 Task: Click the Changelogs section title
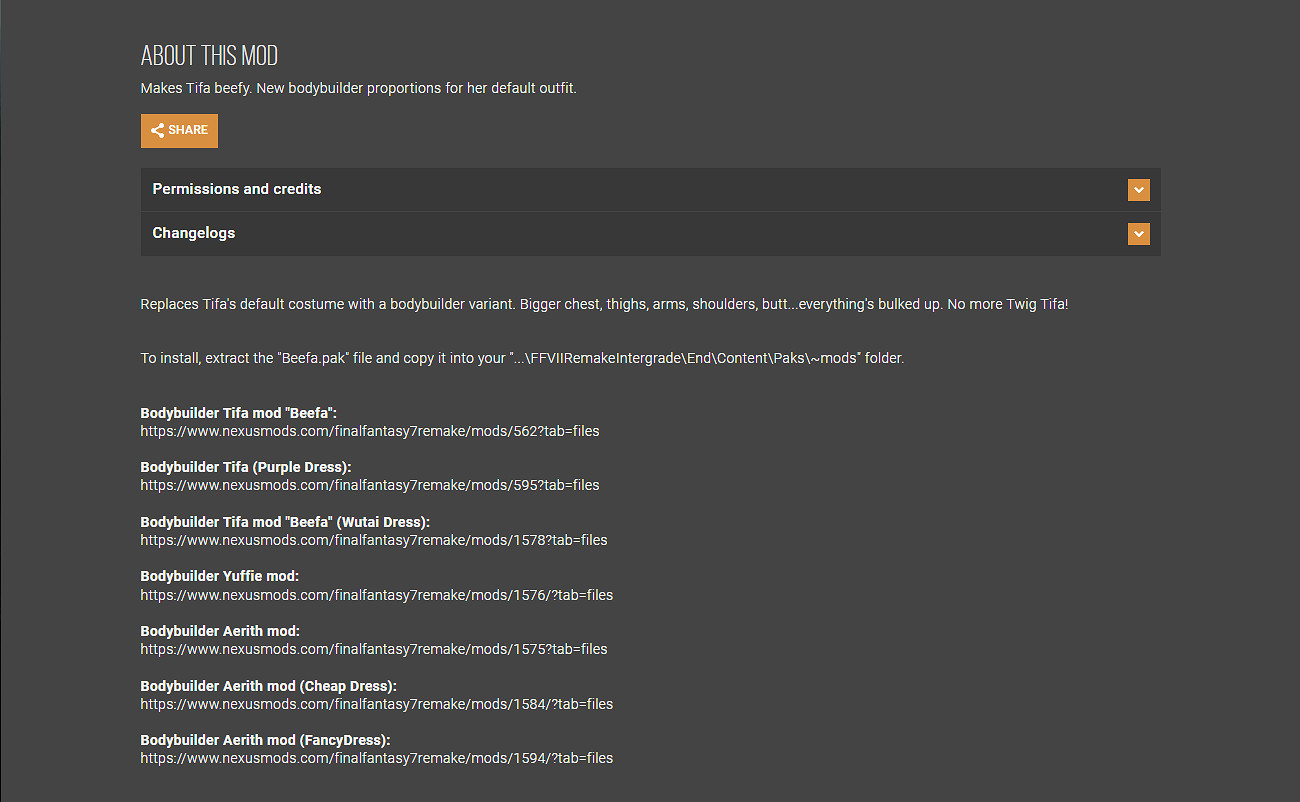click(194, 233)
